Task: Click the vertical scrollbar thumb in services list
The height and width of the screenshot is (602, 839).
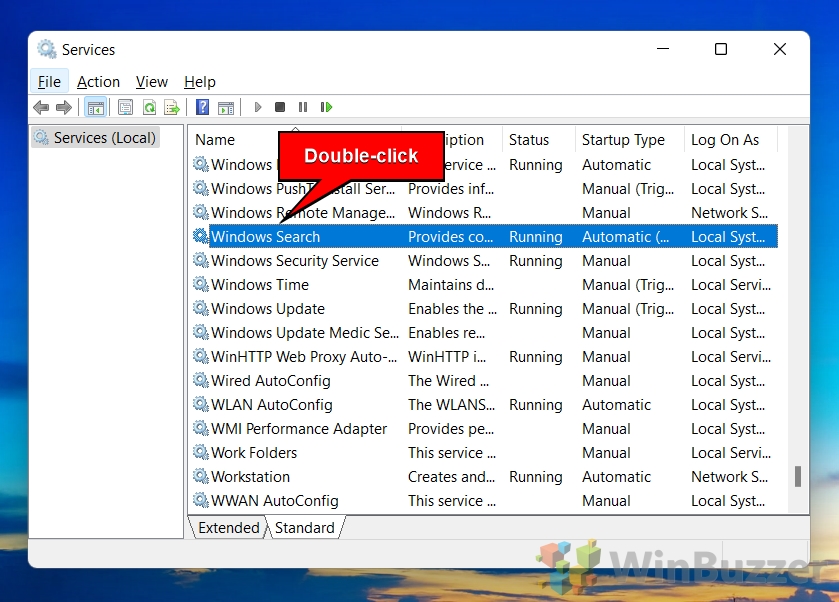Action: tap(797, 477)
